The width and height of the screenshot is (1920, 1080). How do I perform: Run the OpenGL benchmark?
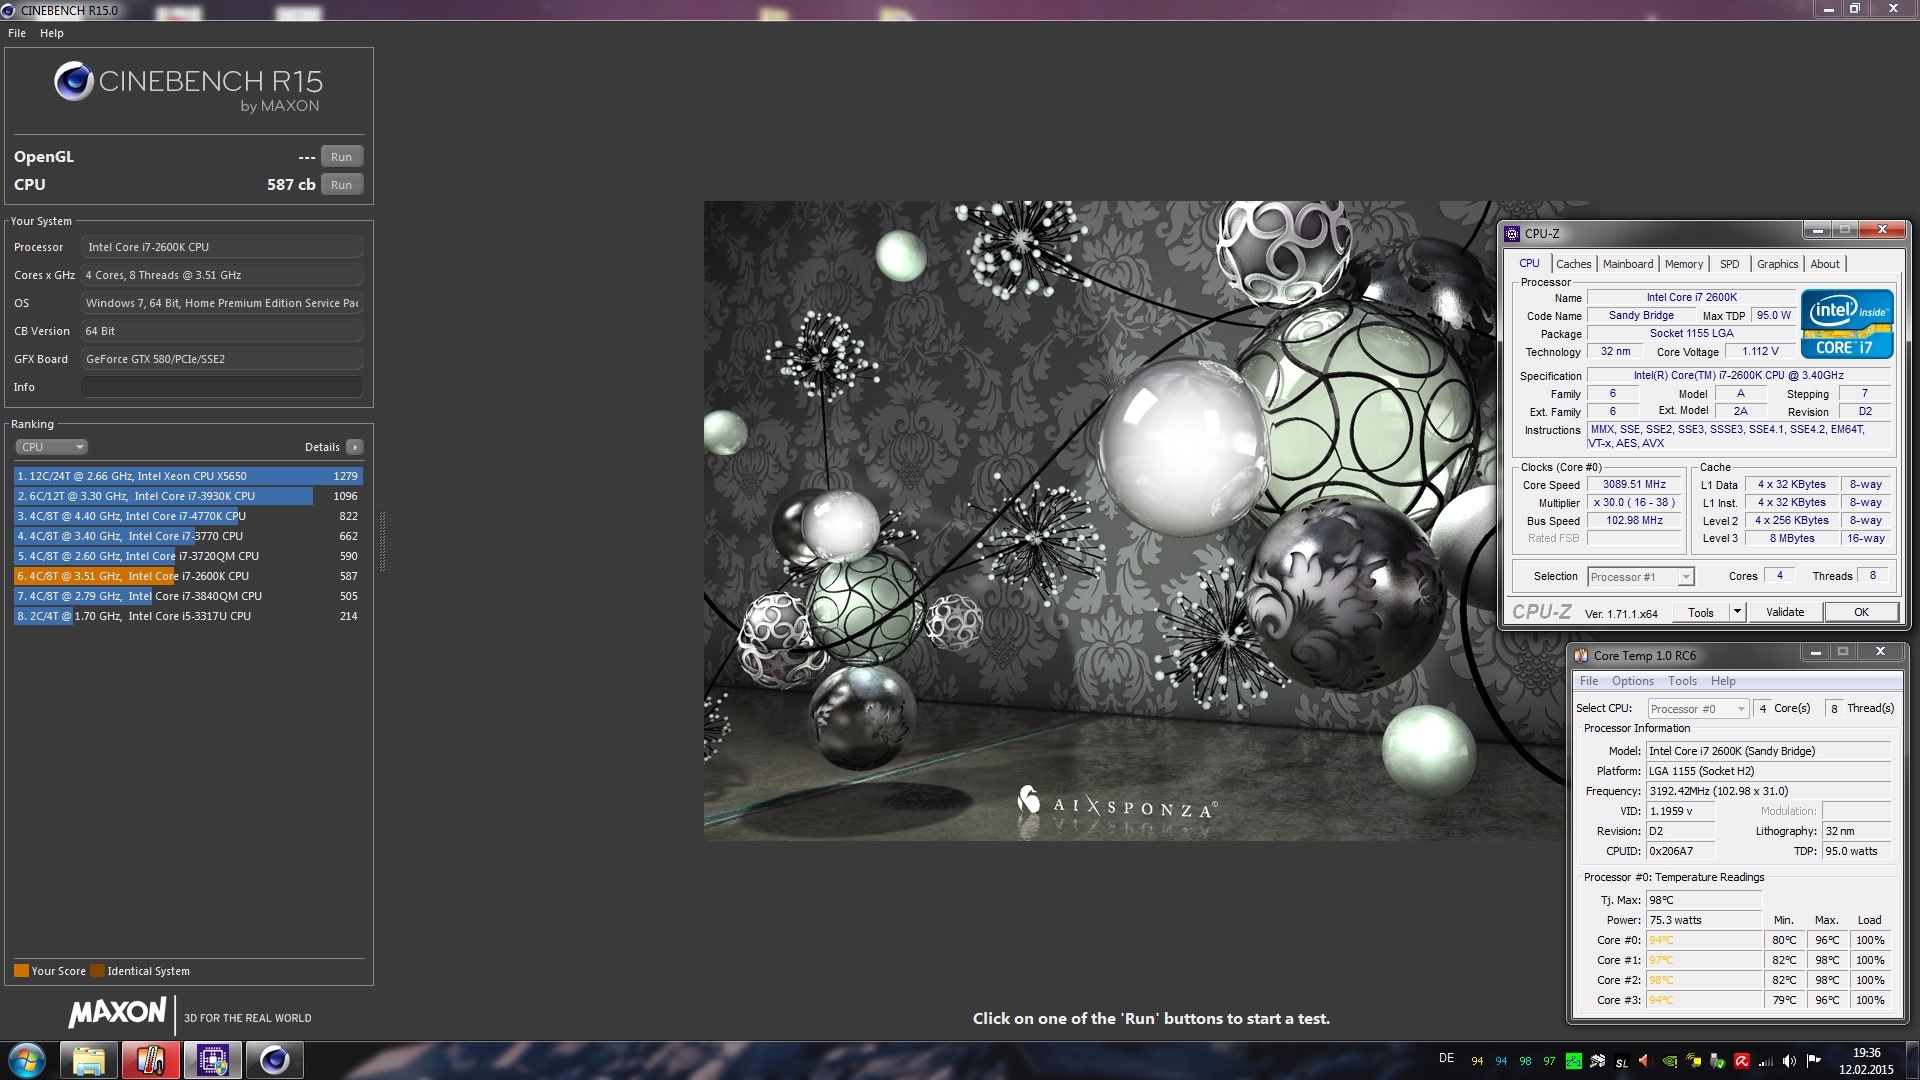coord(341,157)
